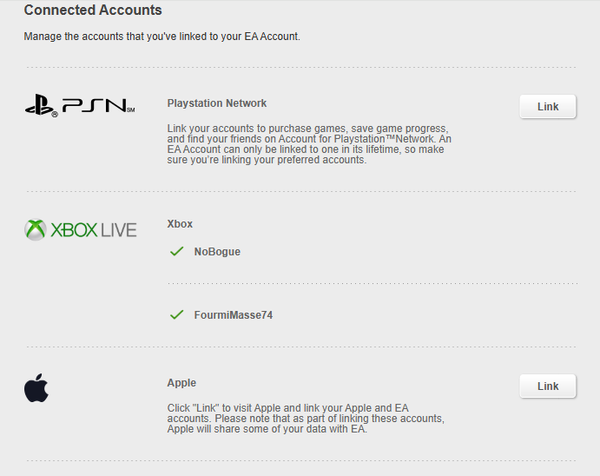The width and height of the screenshot is (600, 476).
Task: Click the Playstation Network title text
Action: pyautogui.click(x=217, y=103)
